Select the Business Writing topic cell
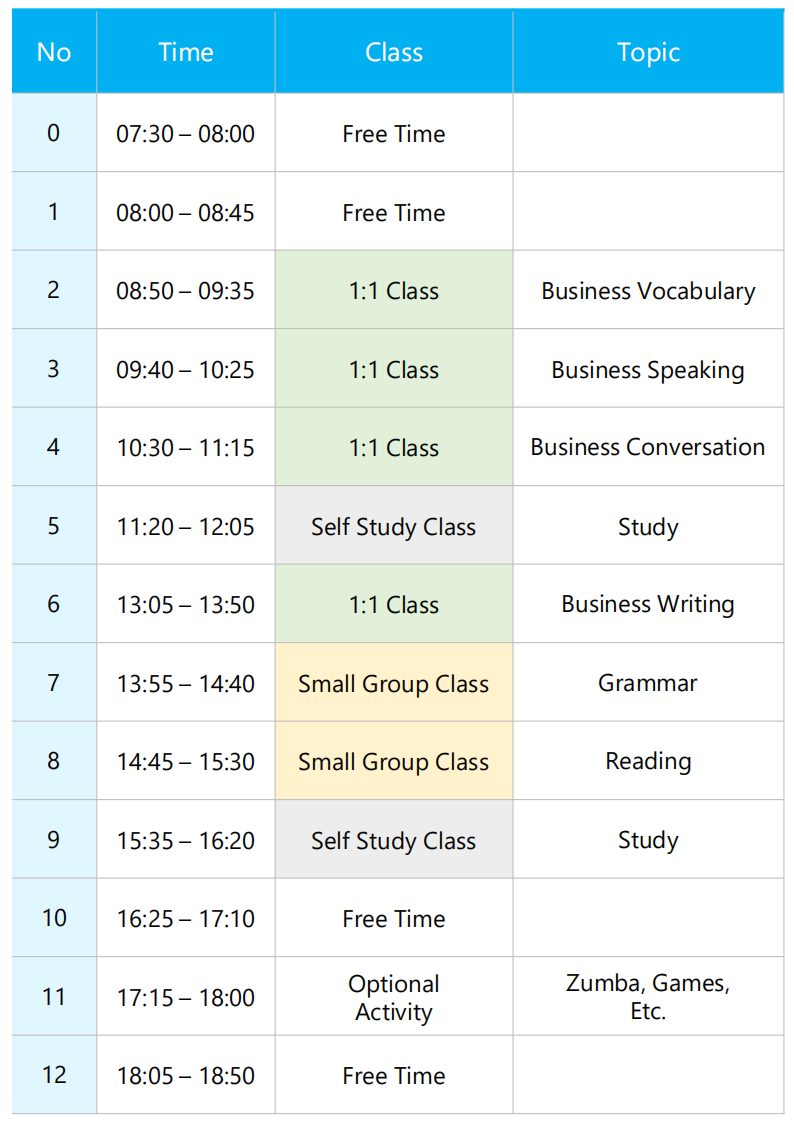This screenshot has width=794, height=1122. click(x=648, y=604)
